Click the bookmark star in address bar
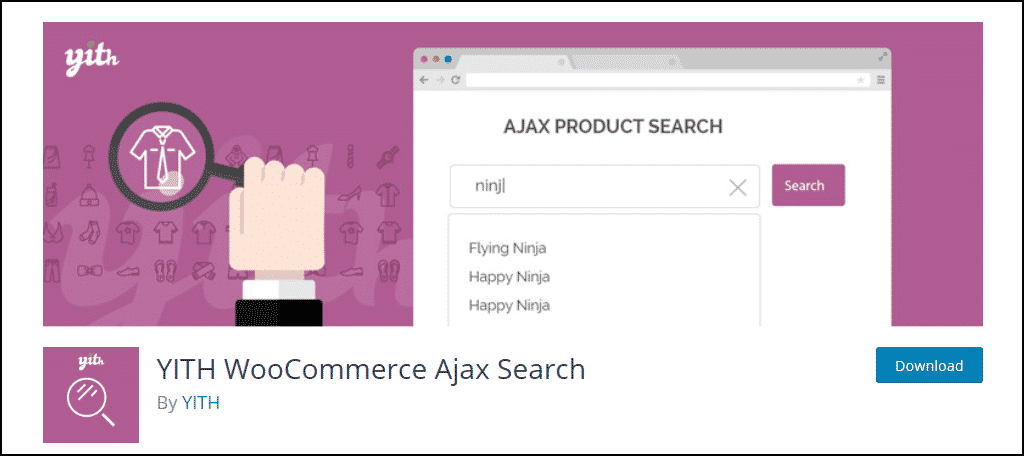 point(860,80)
